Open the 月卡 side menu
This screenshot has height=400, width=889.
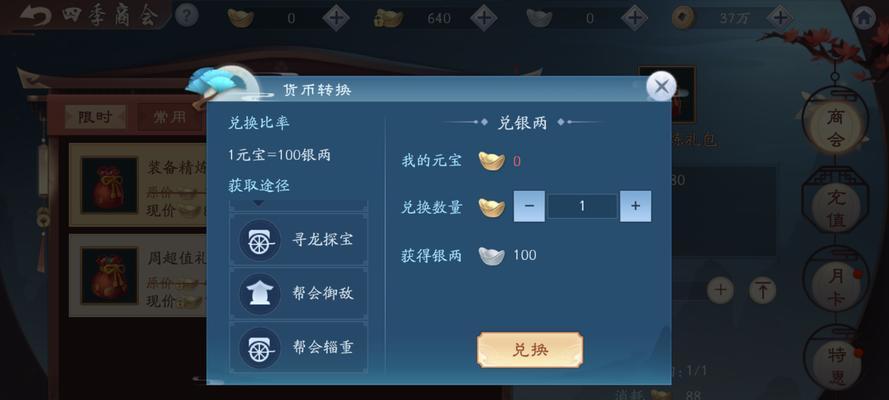click(x=836, y=286)
